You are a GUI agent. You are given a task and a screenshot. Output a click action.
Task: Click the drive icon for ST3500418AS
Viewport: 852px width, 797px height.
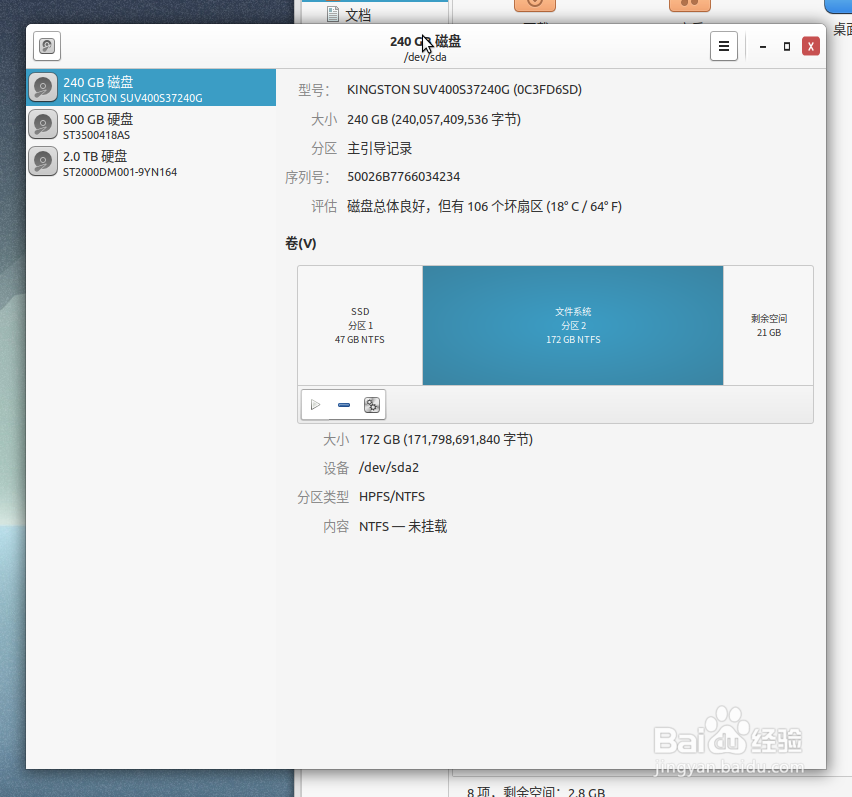pyautogui.click(x=42, y=124)
